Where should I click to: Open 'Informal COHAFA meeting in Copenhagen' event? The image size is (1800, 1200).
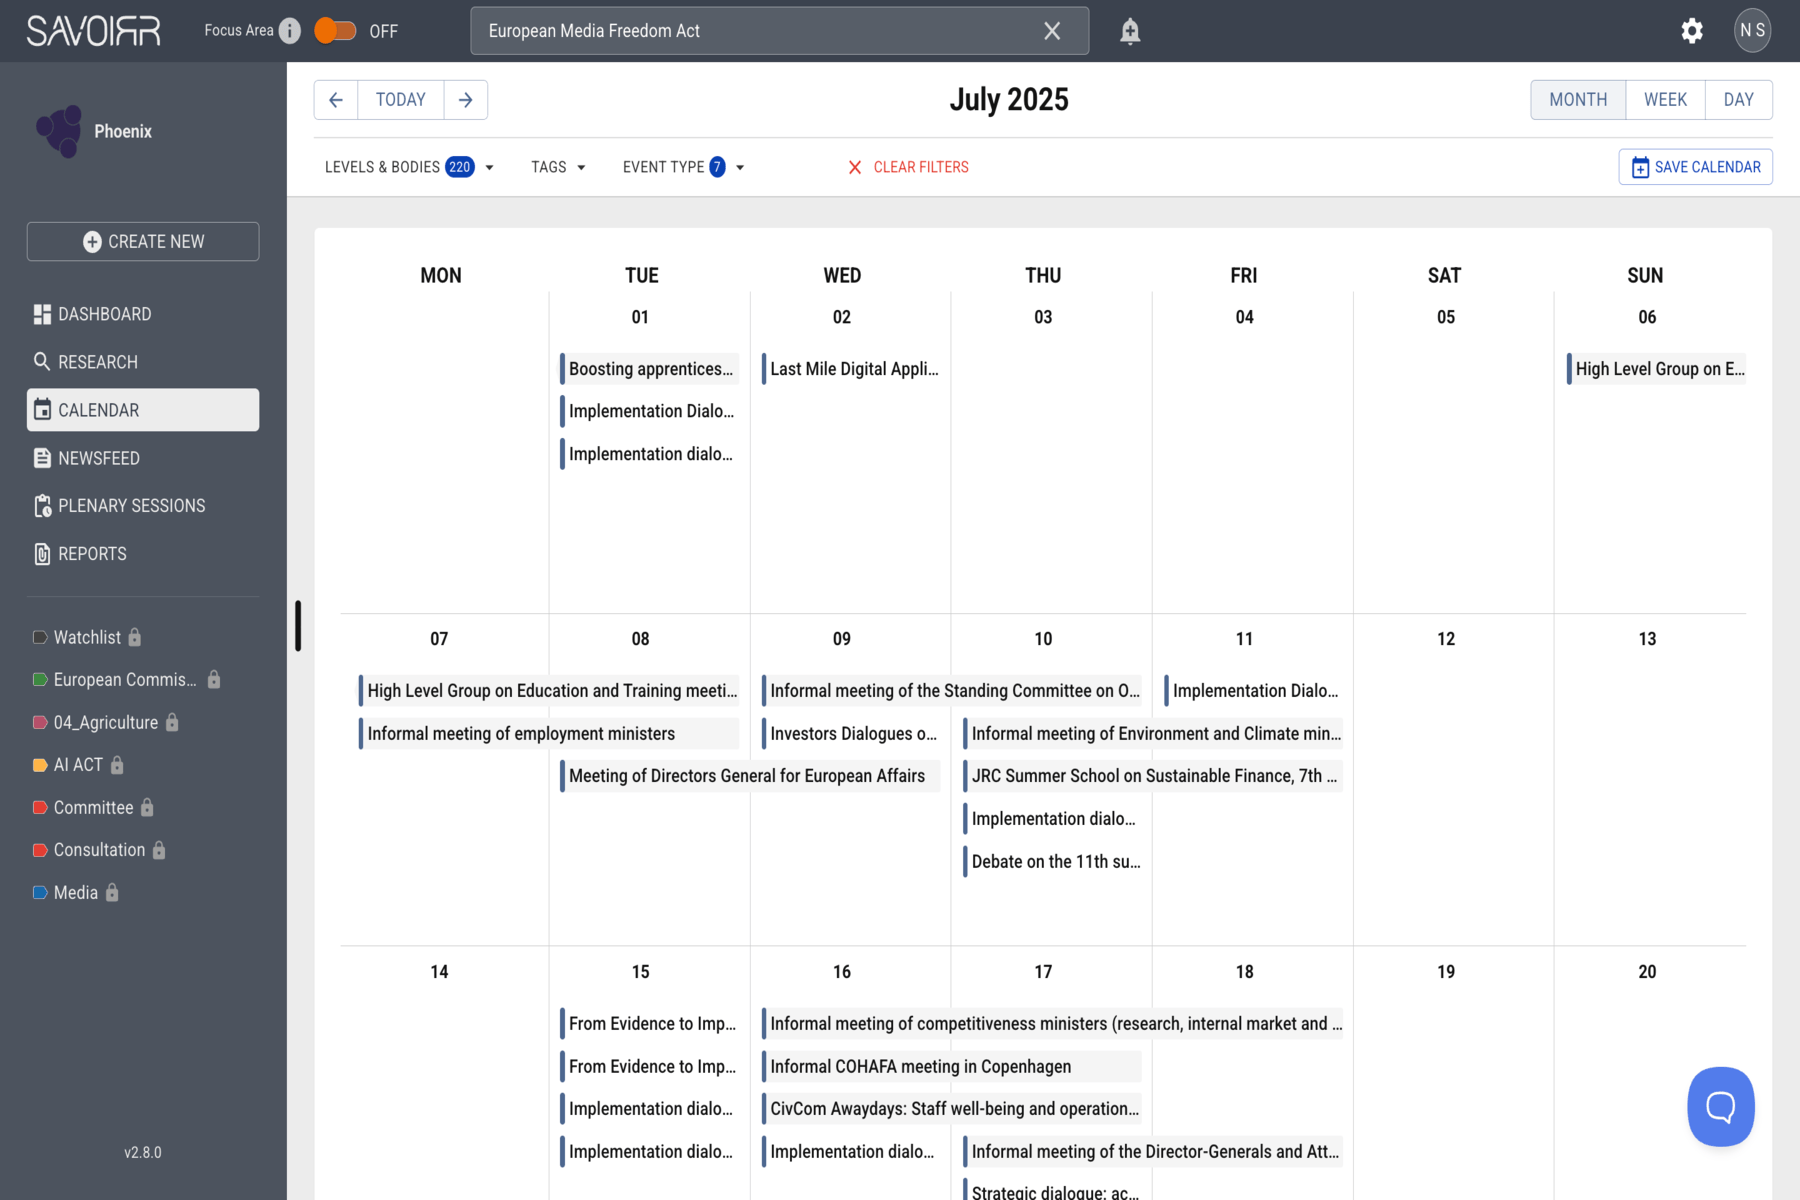tap(951, 1067)
